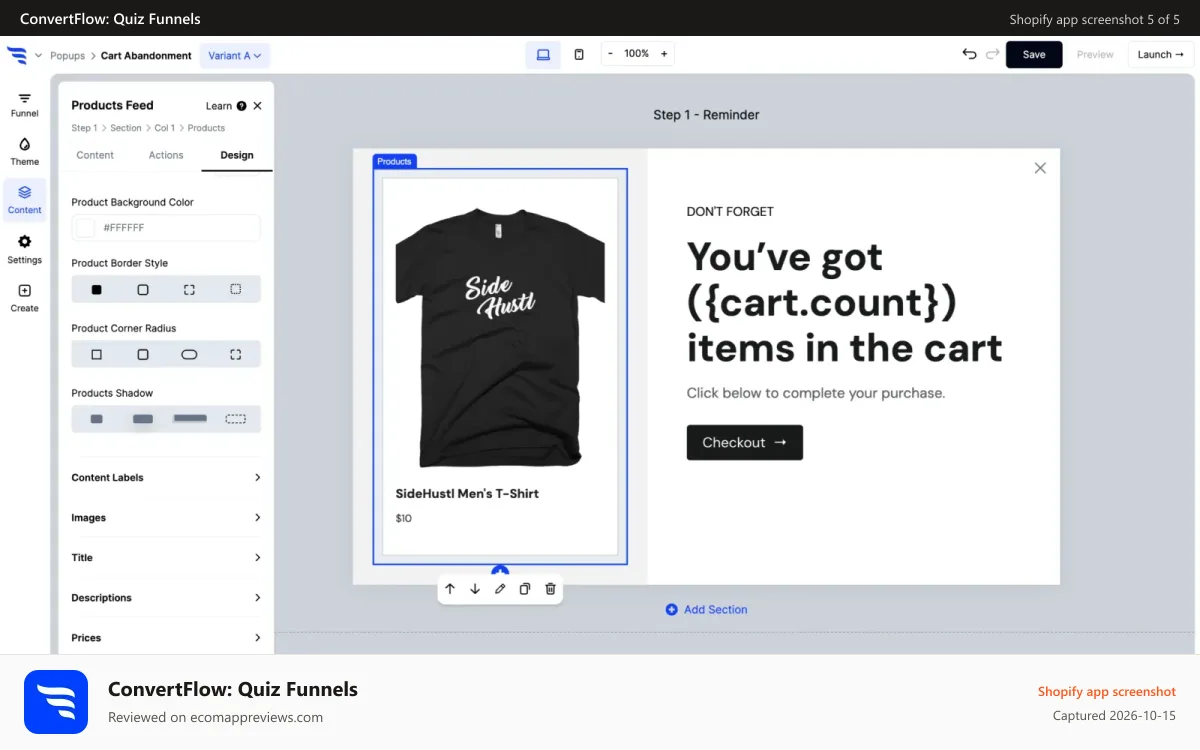Select slightly rounded product corner radius
1200x750 pixels.
(143, 354)
